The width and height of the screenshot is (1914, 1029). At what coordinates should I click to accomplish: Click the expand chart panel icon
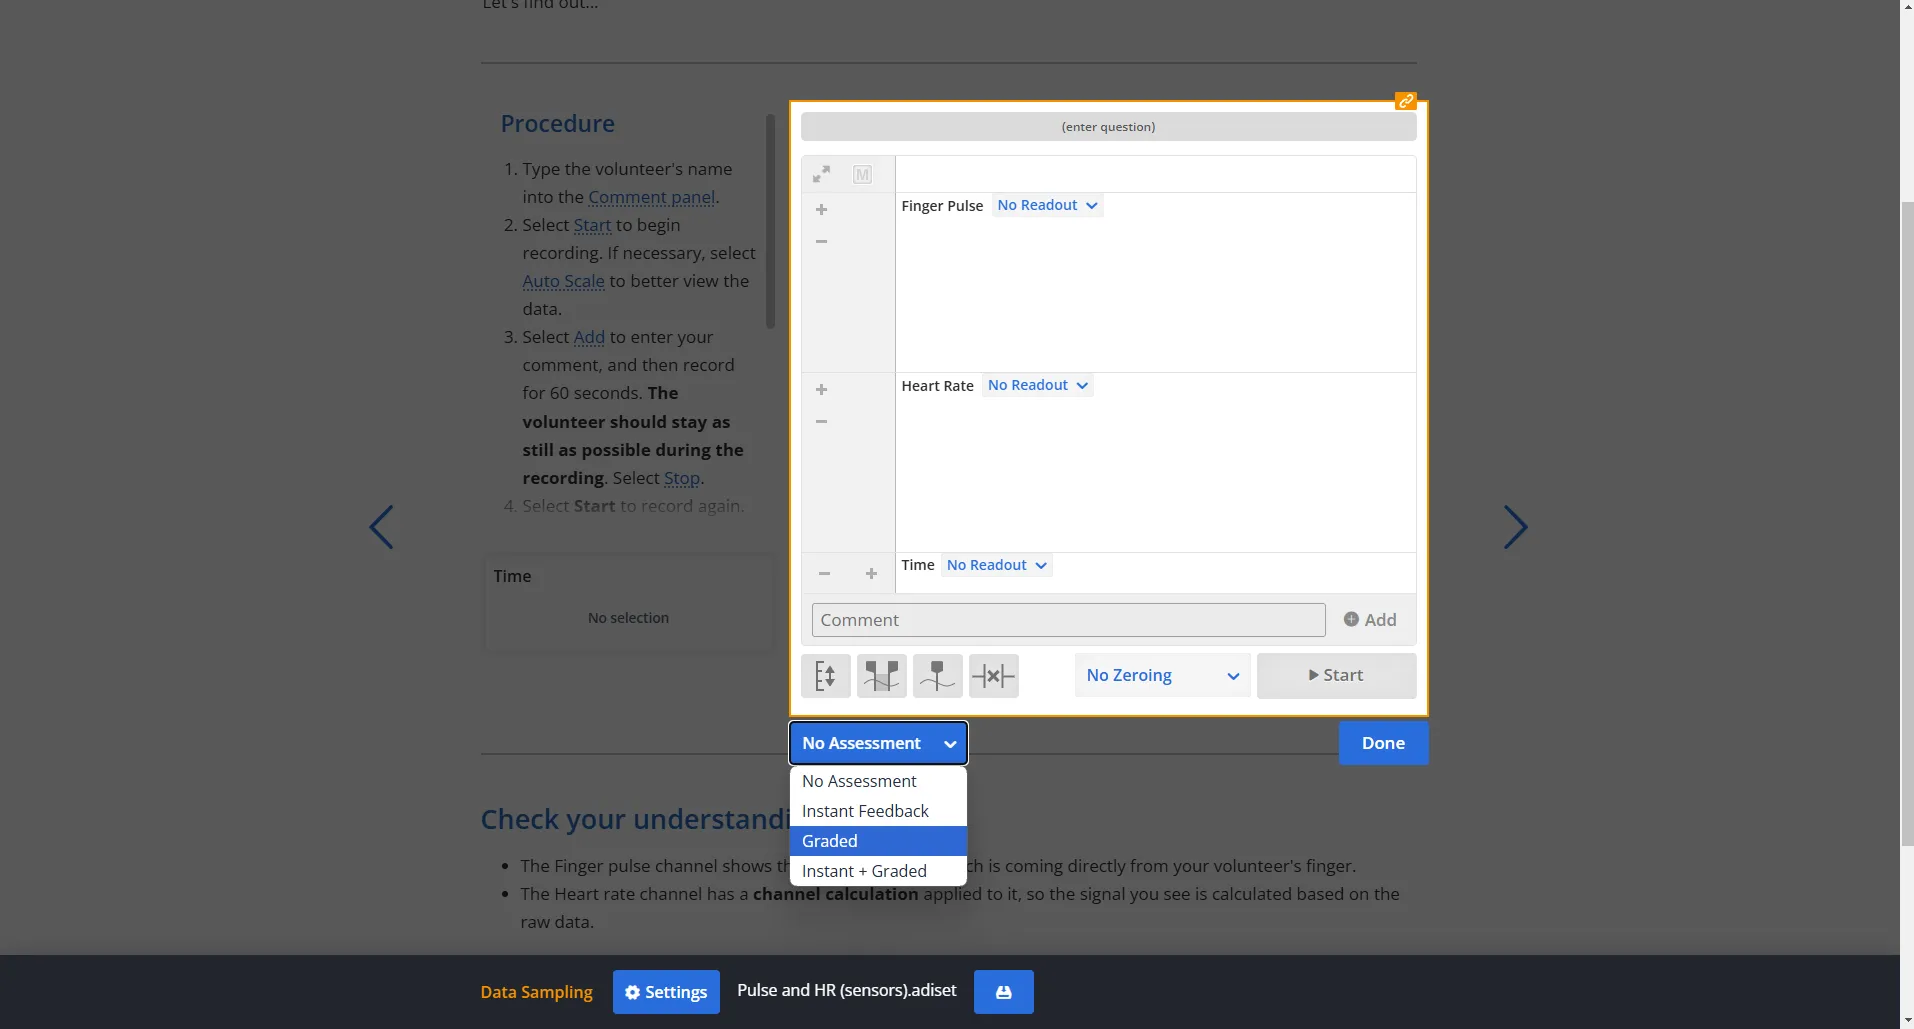[822, 173]
